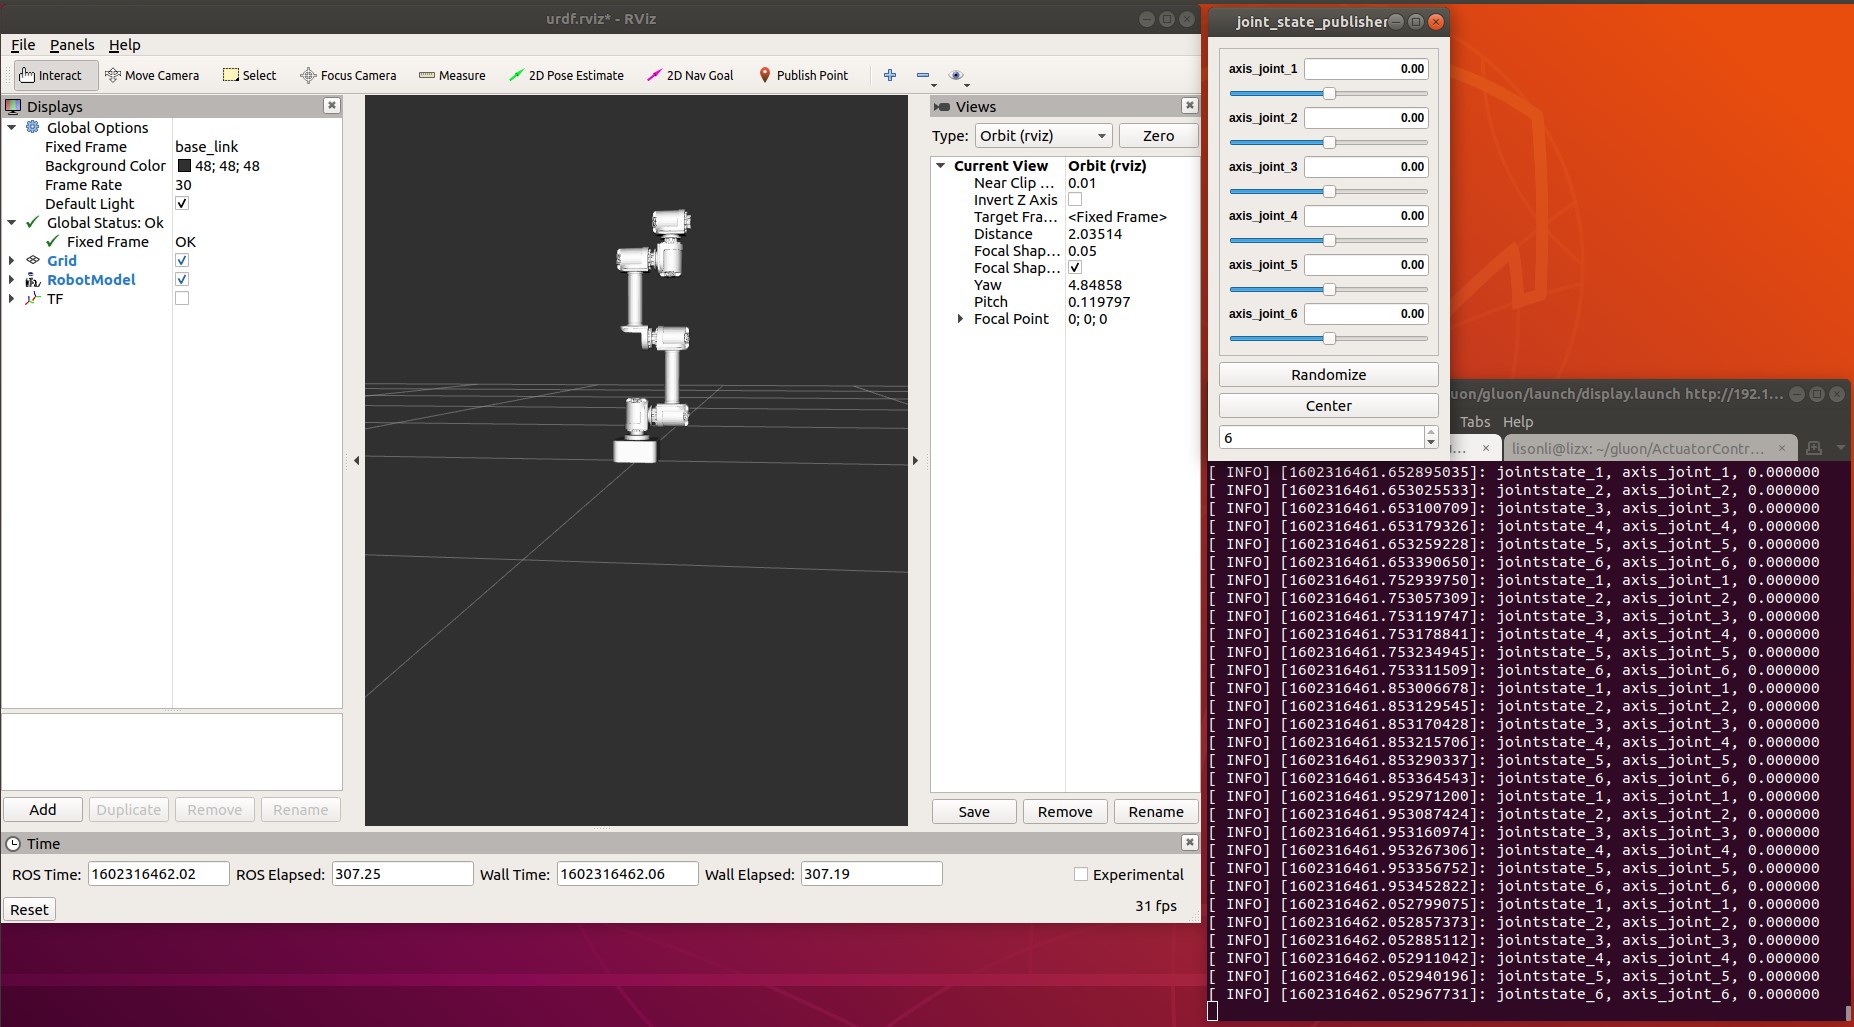Click the Zero button in Views panel
The image size is (1854, 1027).
[1157, 135]
